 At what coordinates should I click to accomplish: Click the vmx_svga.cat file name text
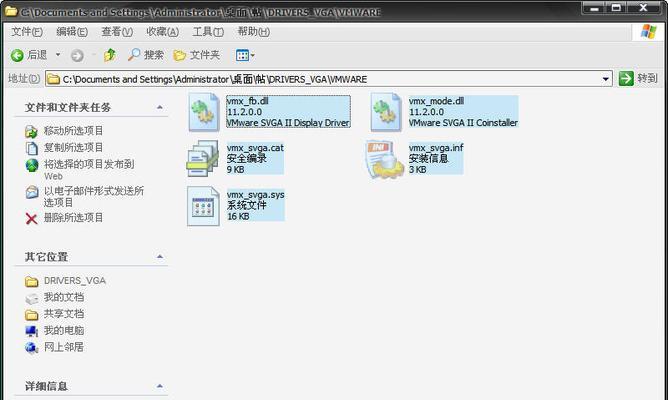[255, 148]
